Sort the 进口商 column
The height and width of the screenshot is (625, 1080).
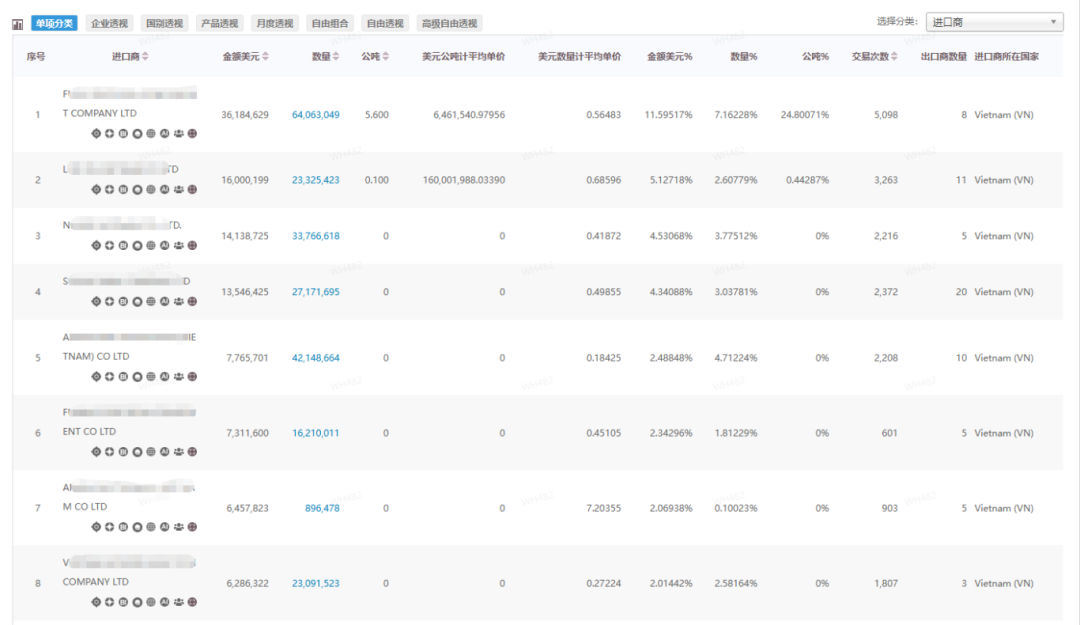click(146, 57)
